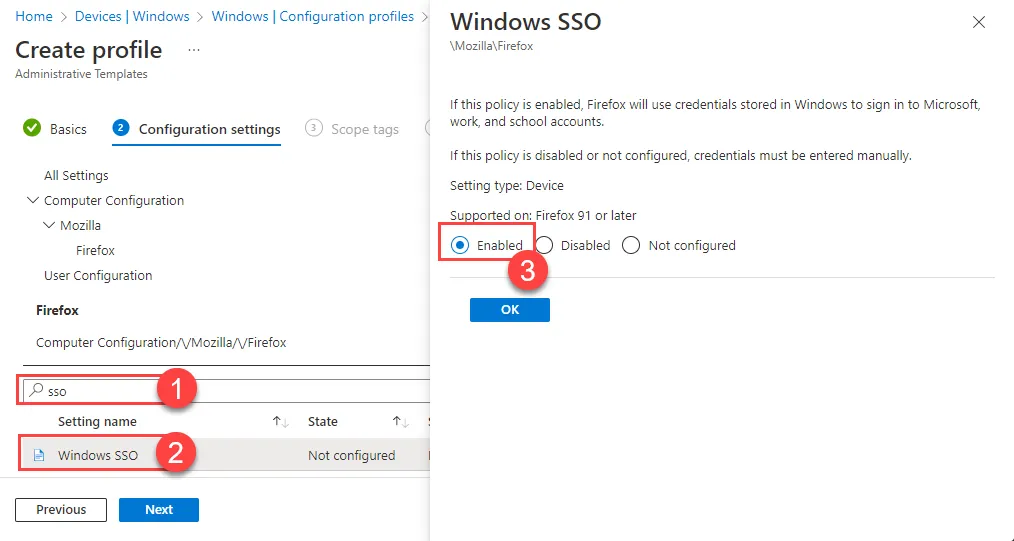Sort by Setting name column arrows
Viewport: 1014px width, 541px height.
coord(280,421)
